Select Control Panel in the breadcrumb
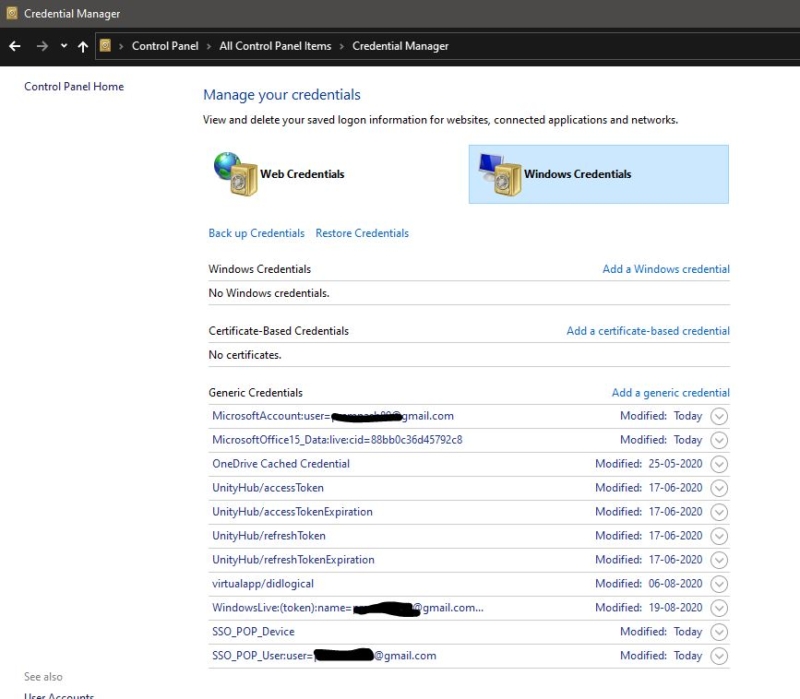Image resolution: width=800 pixels, height=699 pixels. tap(165, 46)
